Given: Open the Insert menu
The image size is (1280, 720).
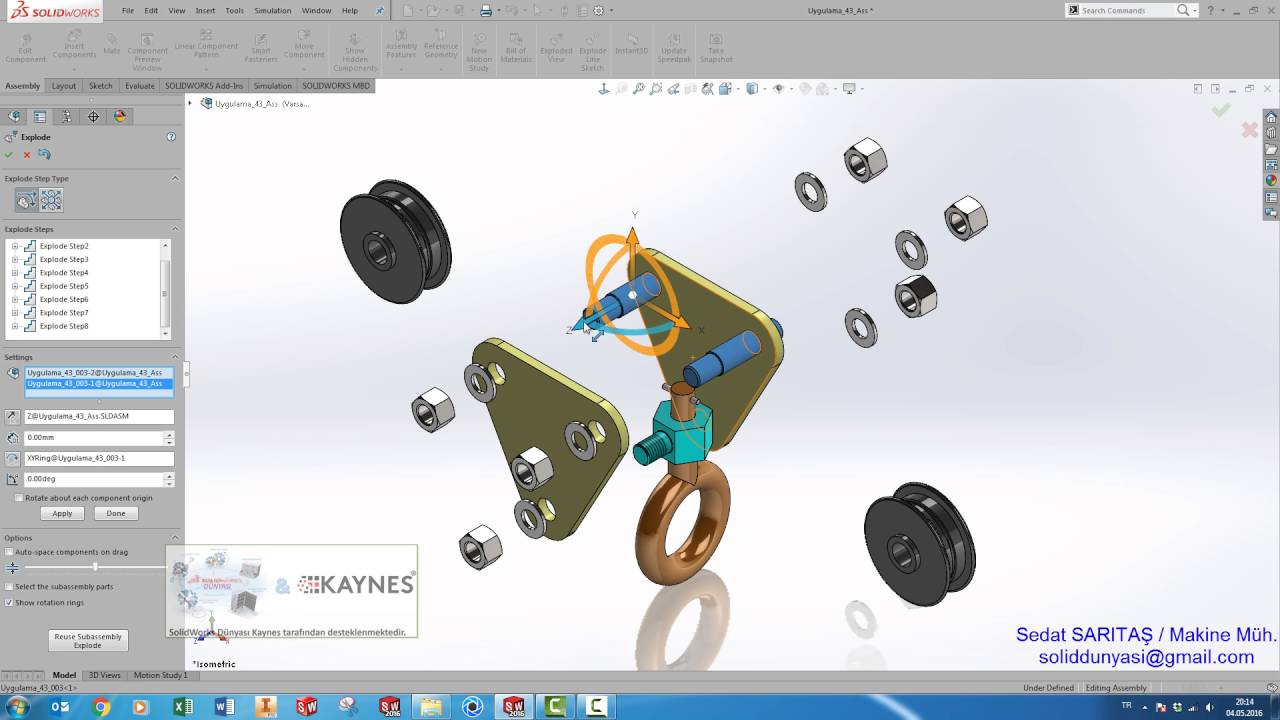Looking at the screenshot, I should 205,11.
